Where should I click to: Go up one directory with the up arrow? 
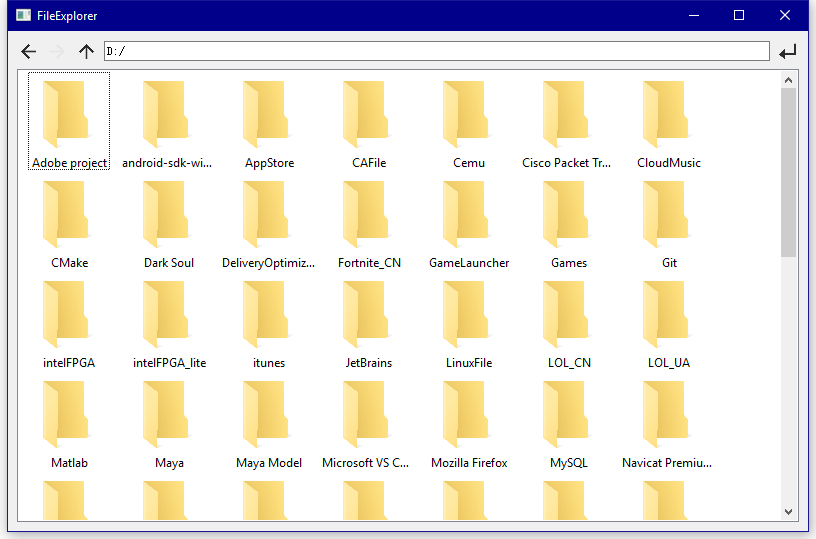click(86, 52)
